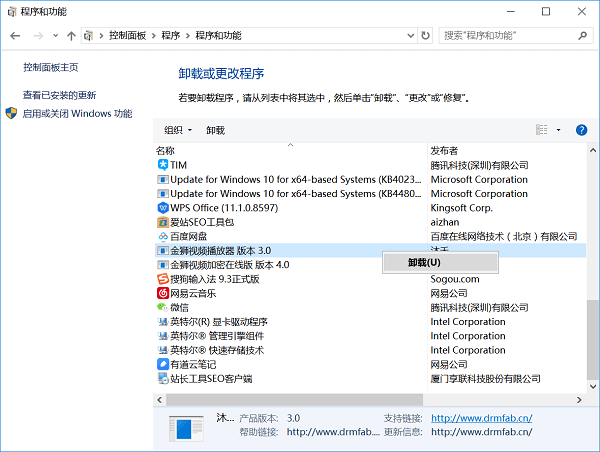Click the control panel icon in address bar
600x452 pixels.
(88, 36)
